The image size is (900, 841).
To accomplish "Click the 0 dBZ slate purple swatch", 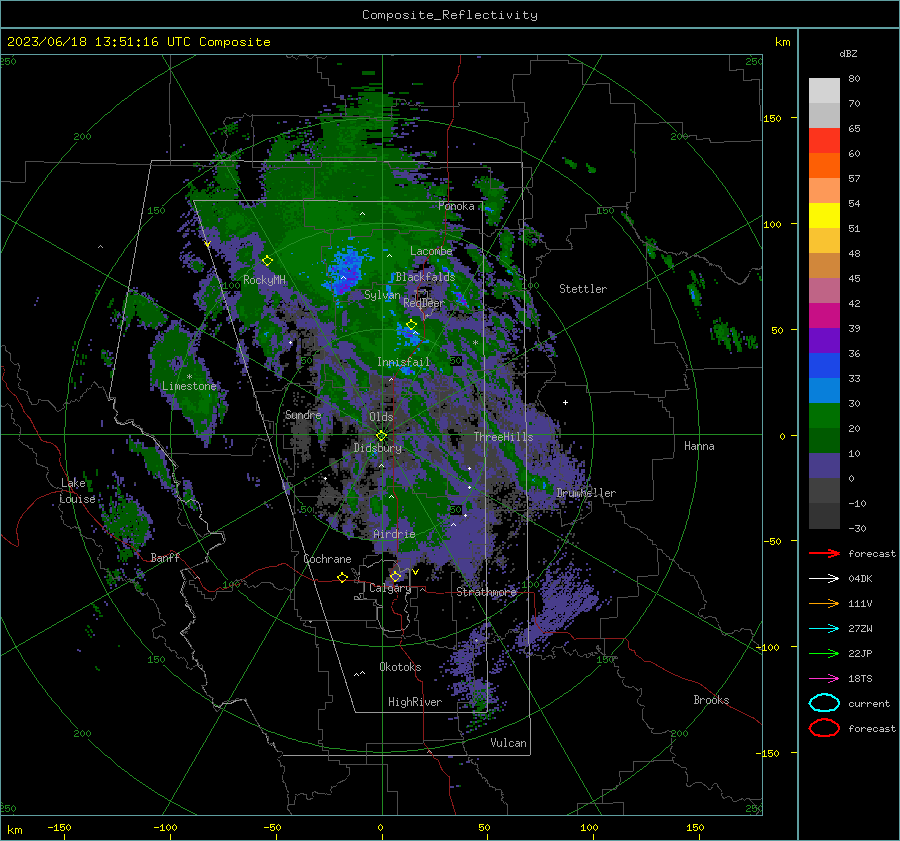I will coord(824,466).
